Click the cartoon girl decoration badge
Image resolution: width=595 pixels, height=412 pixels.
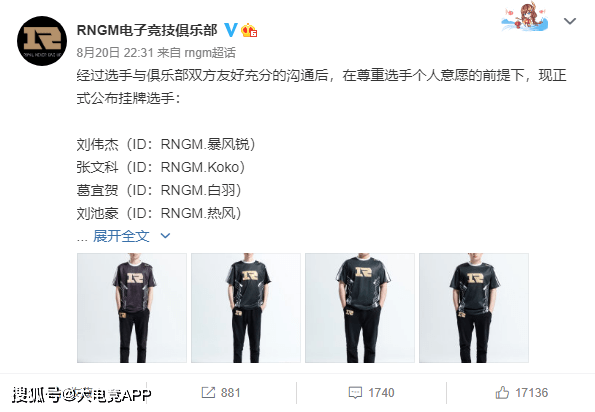525,17
